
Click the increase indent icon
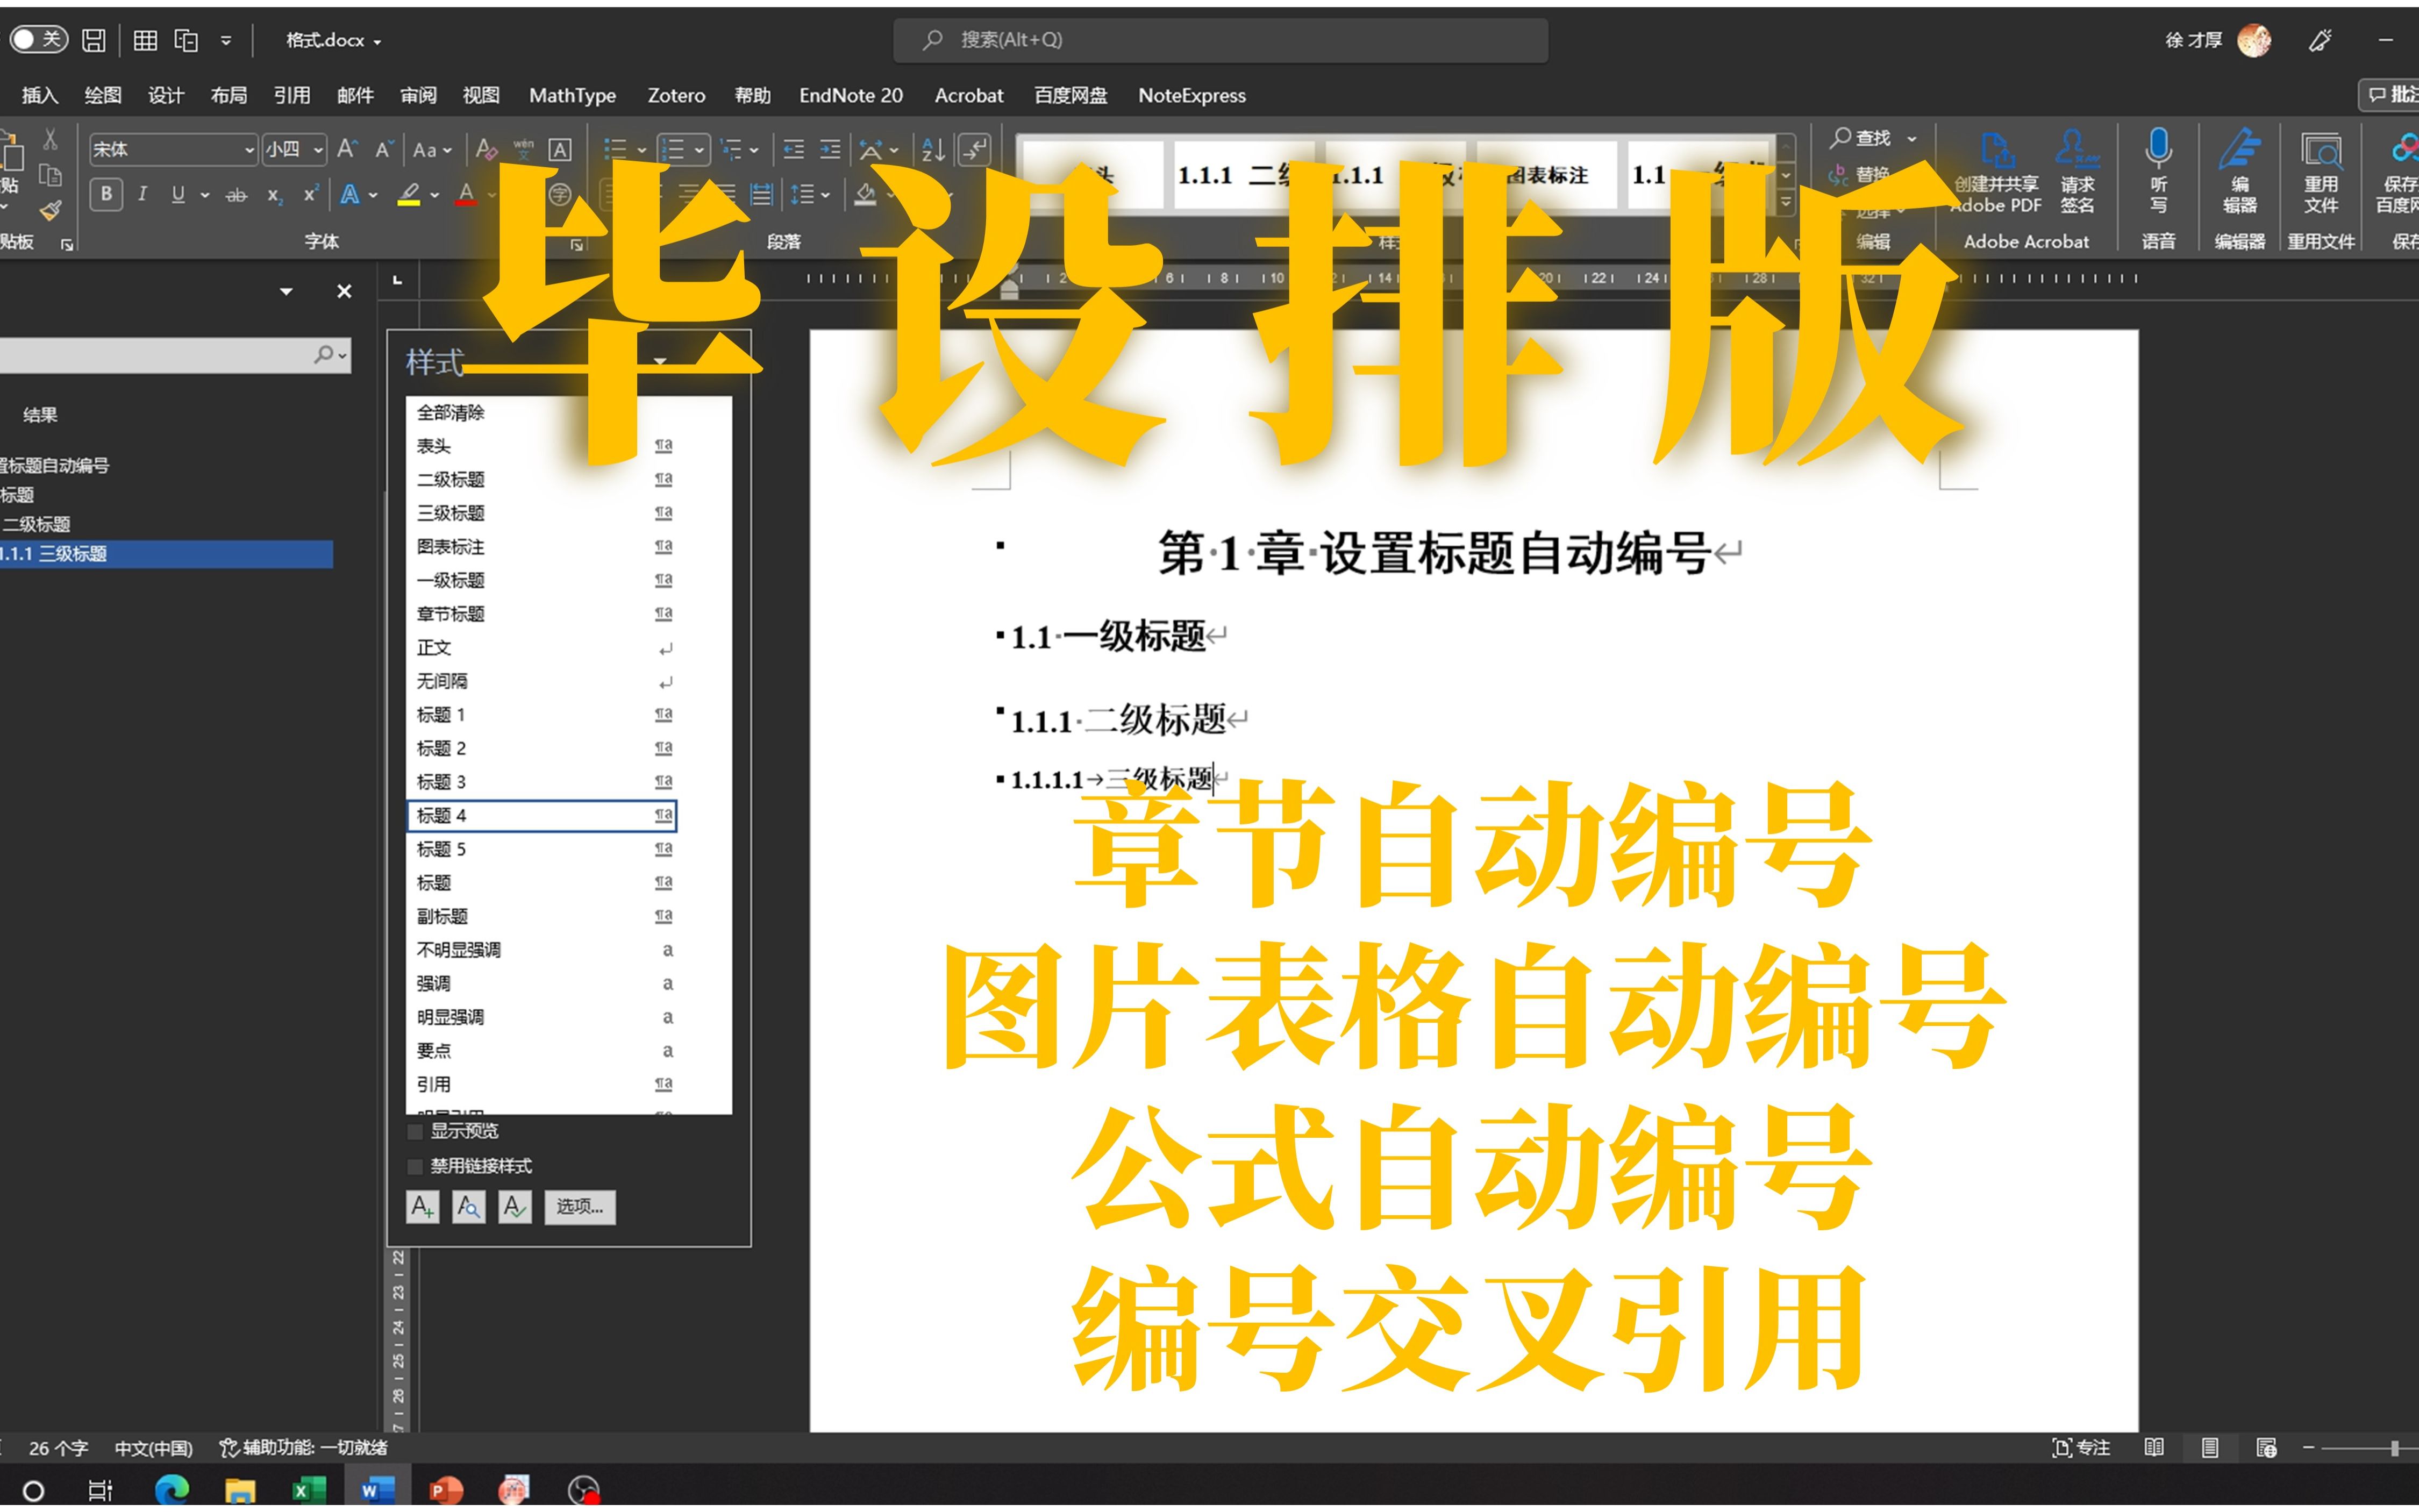830,150
